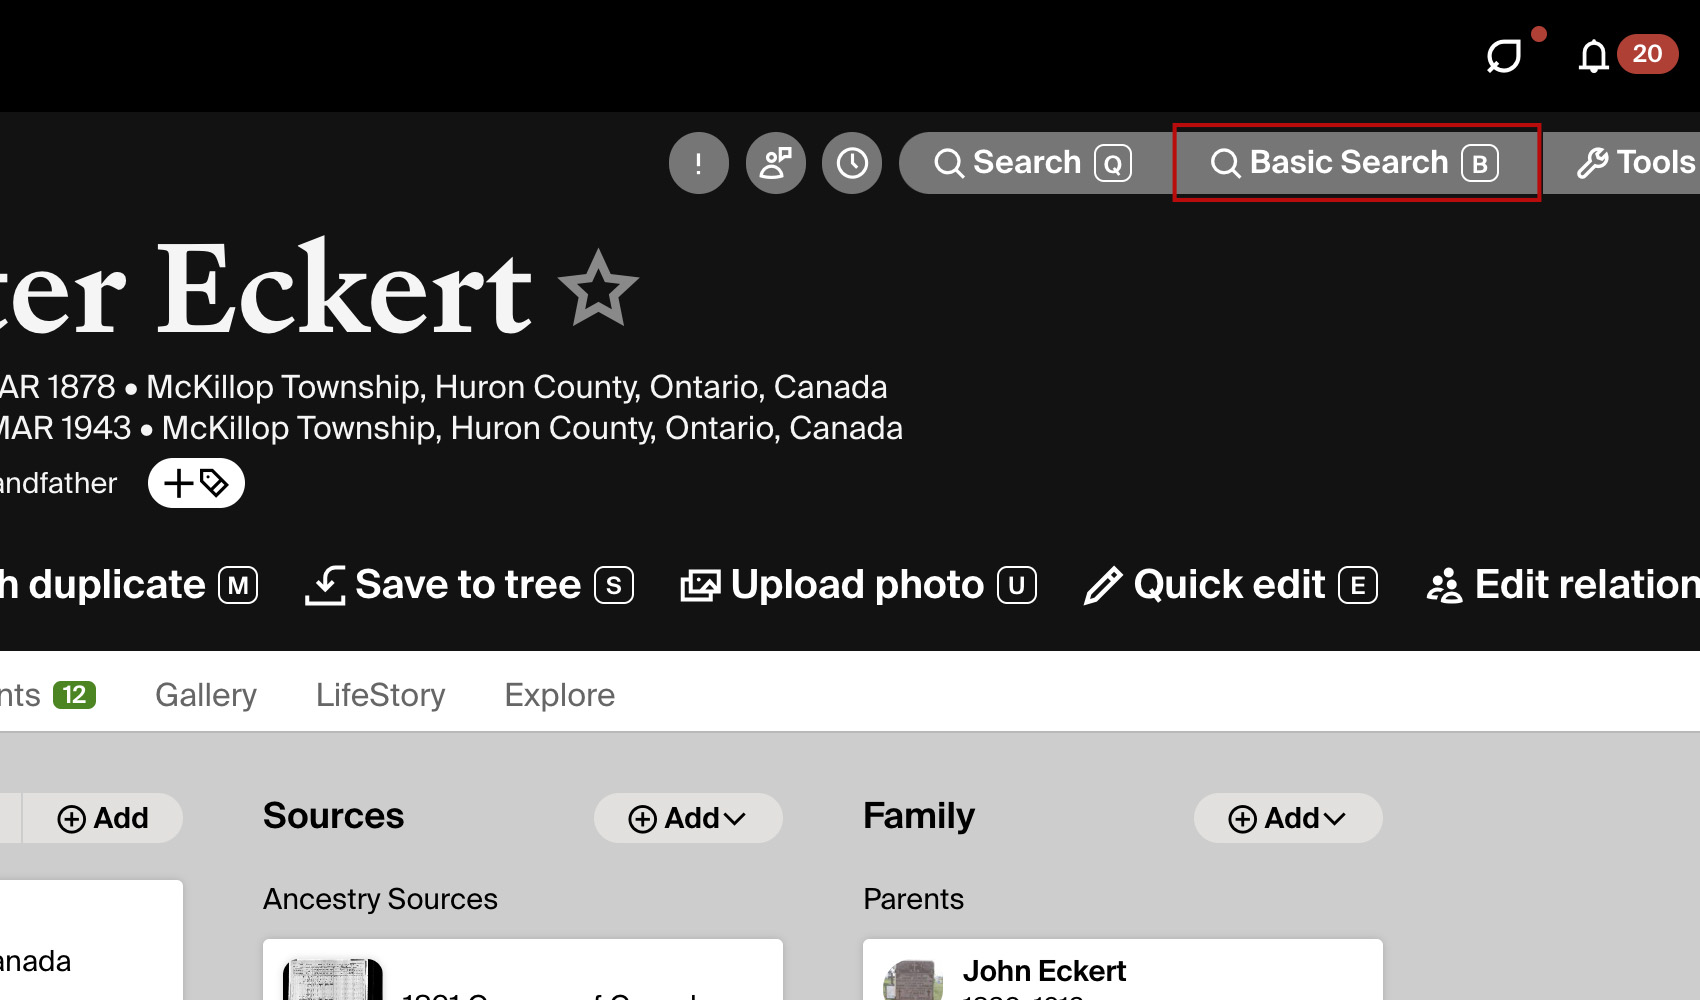Image resolution: width=1700 pixels, height=1000 pixels.
Task: Expand the Sources Add dropdown
Action: pyautogui.click(x=688, y=818)
